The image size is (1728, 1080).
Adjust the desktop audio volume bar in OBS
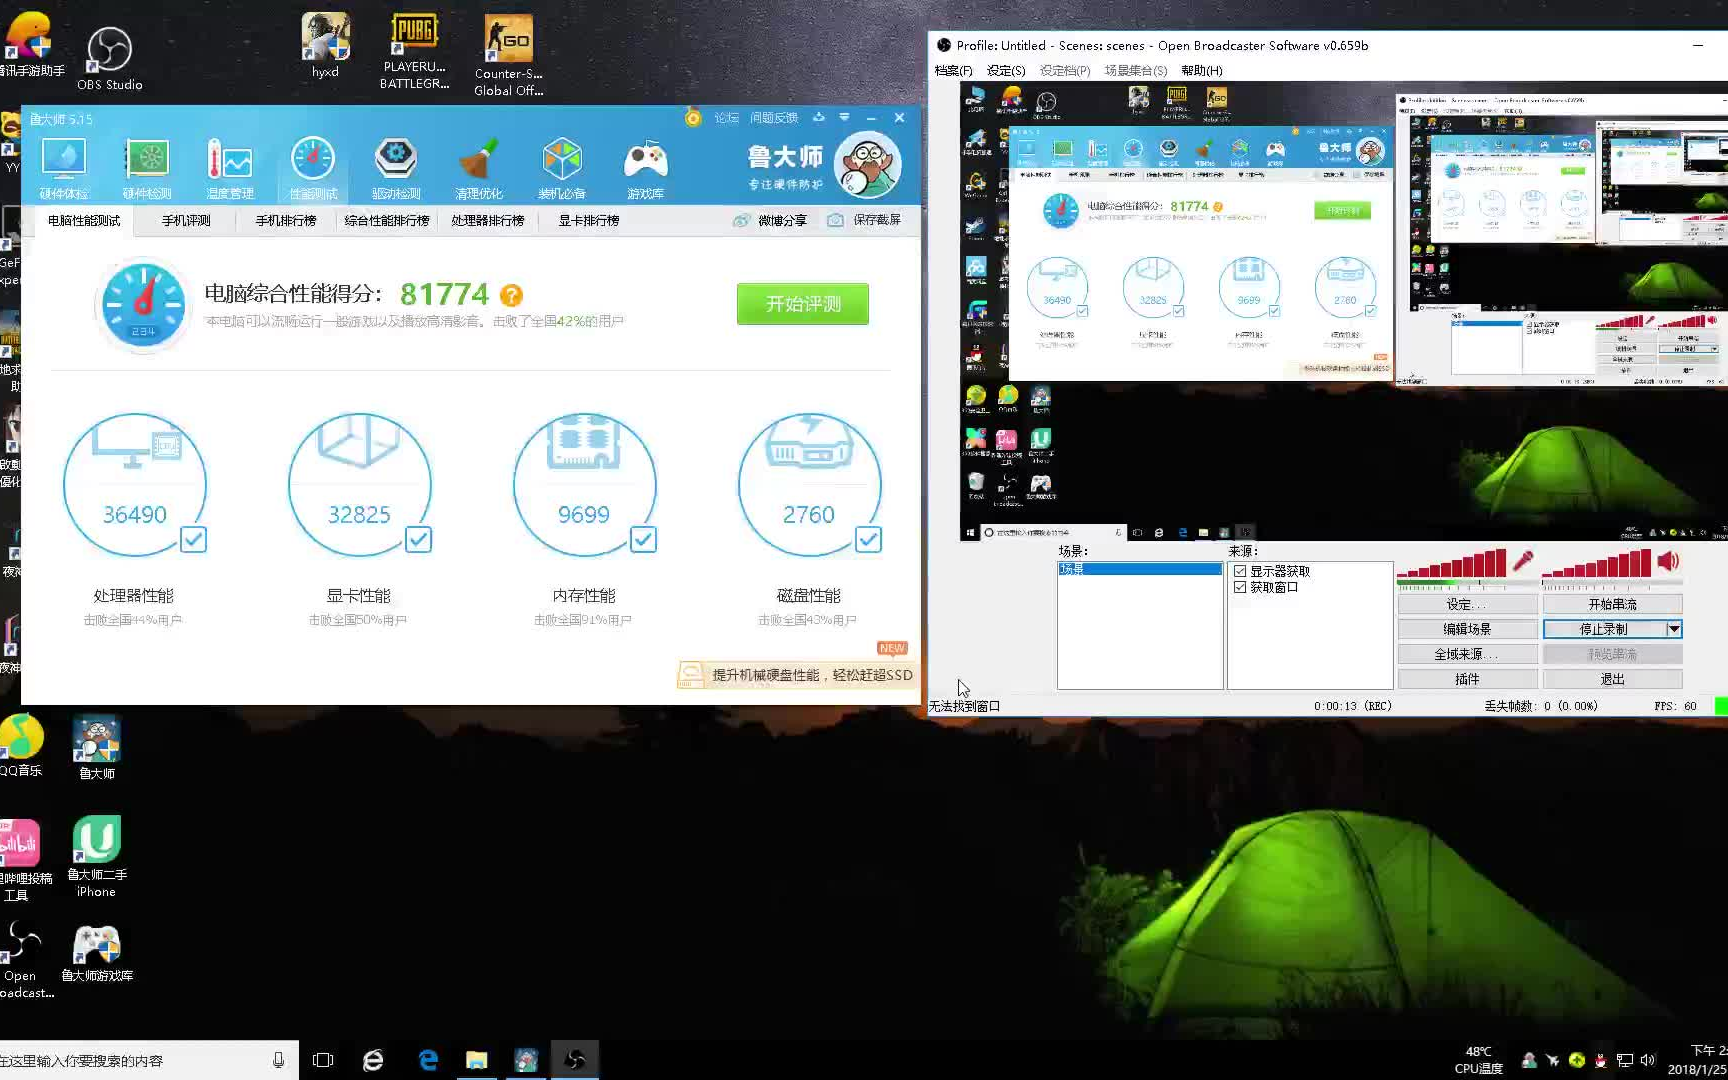[x=1596, y=564]
